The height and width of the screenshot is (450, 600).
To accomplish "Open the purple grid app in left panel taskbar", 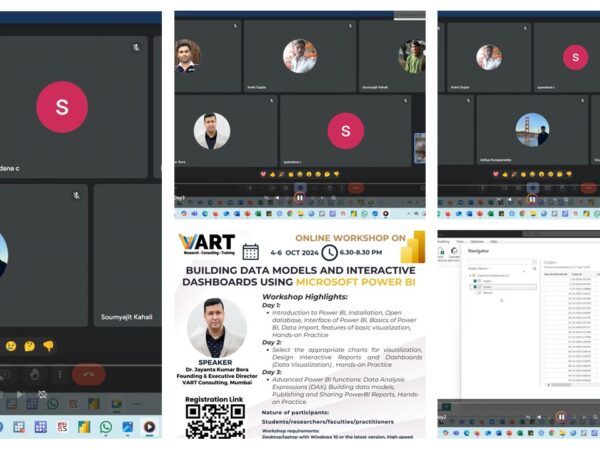I will coord(41,427).
